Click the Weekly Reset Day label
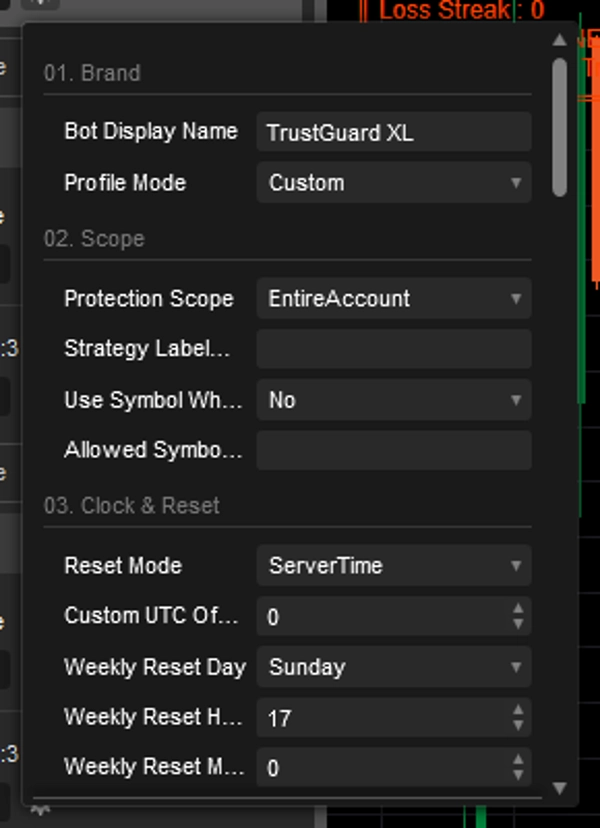 [x=155, y=667]
